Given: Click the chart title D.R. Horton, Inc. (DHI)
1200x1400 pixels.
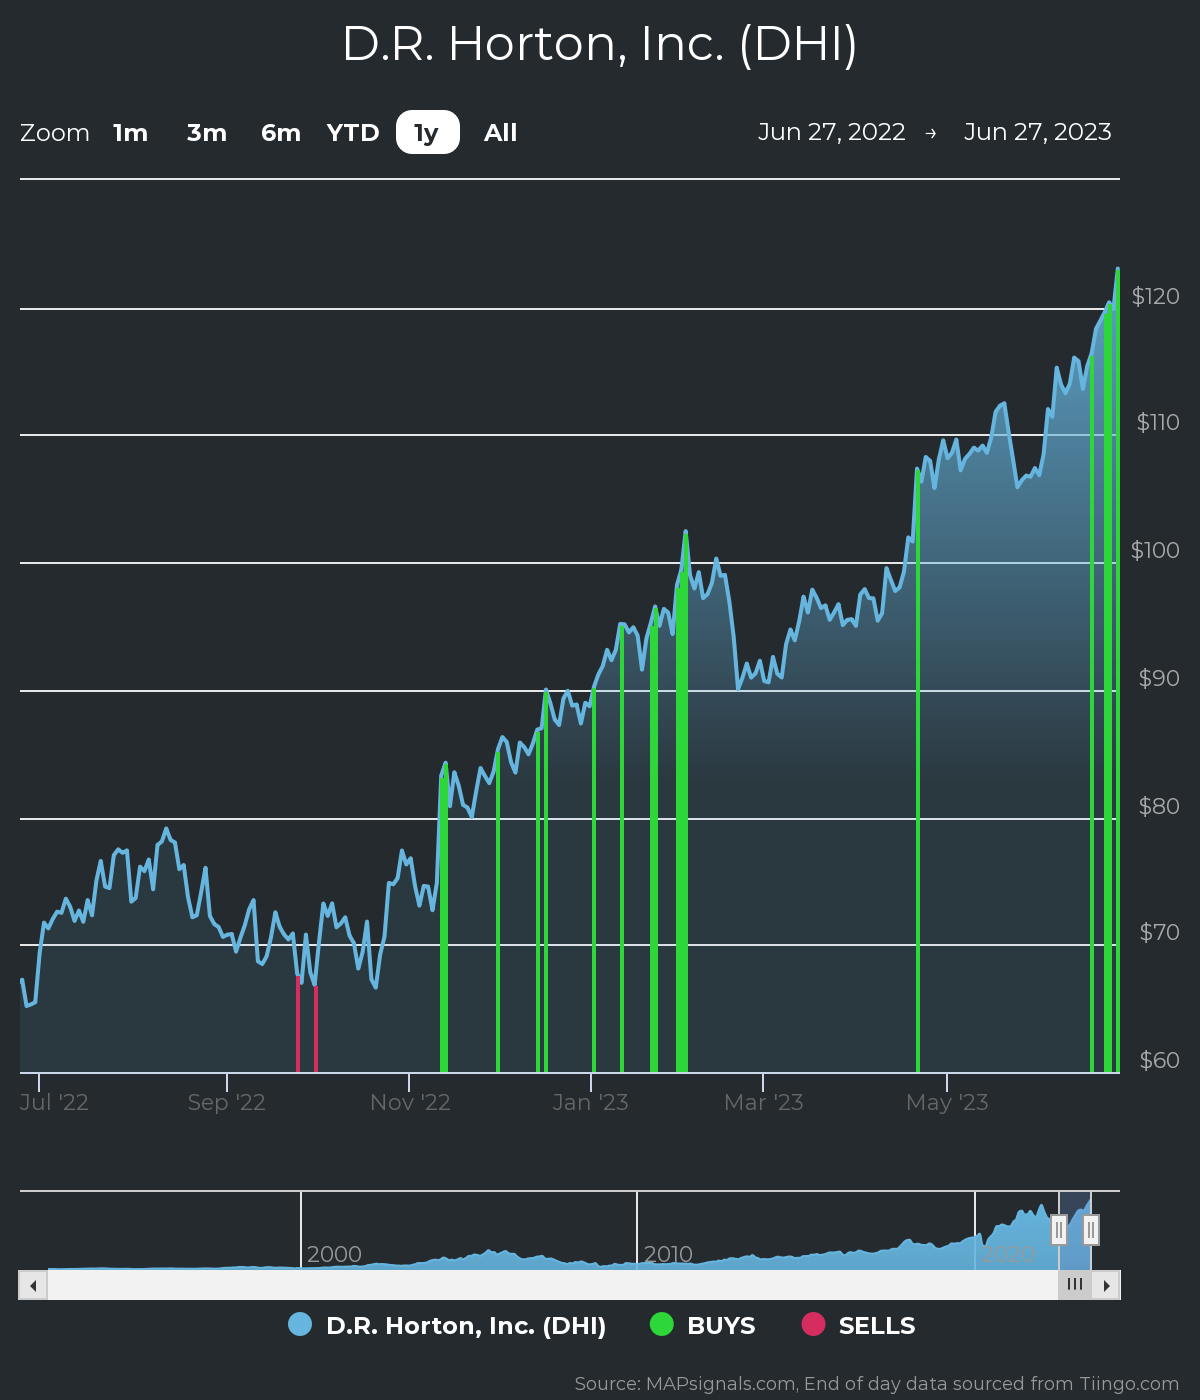Looking at the screenshot, I should [x=600, y=44].
